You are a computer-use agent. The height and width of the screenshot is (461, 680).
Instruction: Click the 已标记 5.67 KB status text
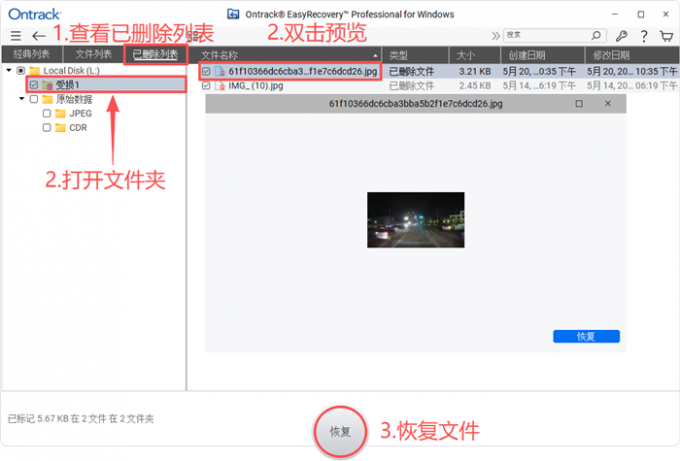(81, 419)
